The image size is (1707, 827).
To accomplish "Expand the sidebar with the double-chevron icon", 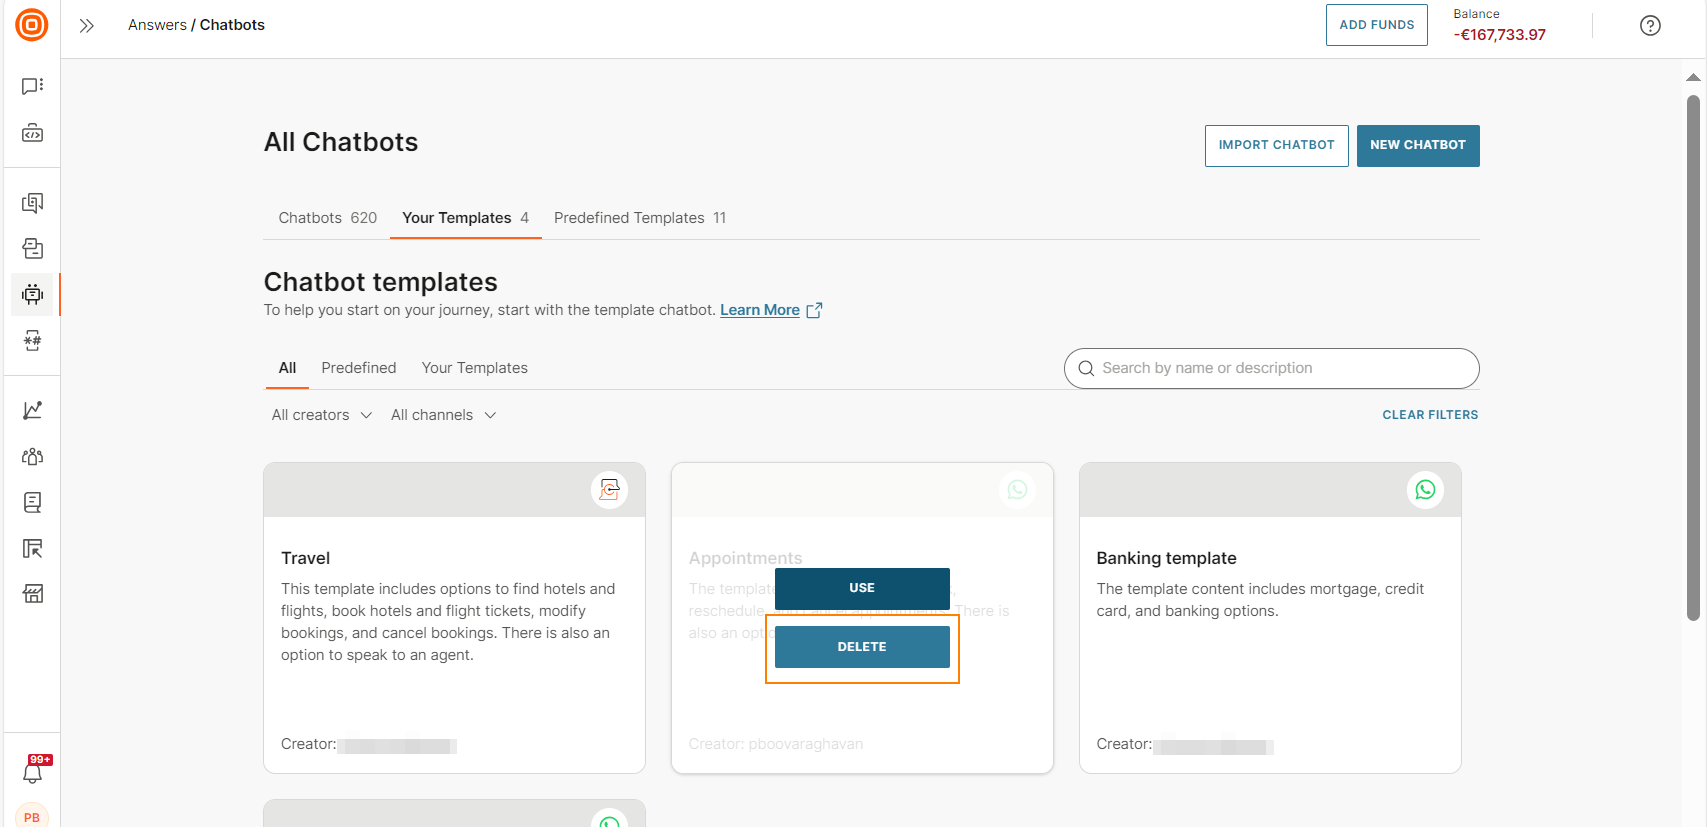I will point(87,26).
